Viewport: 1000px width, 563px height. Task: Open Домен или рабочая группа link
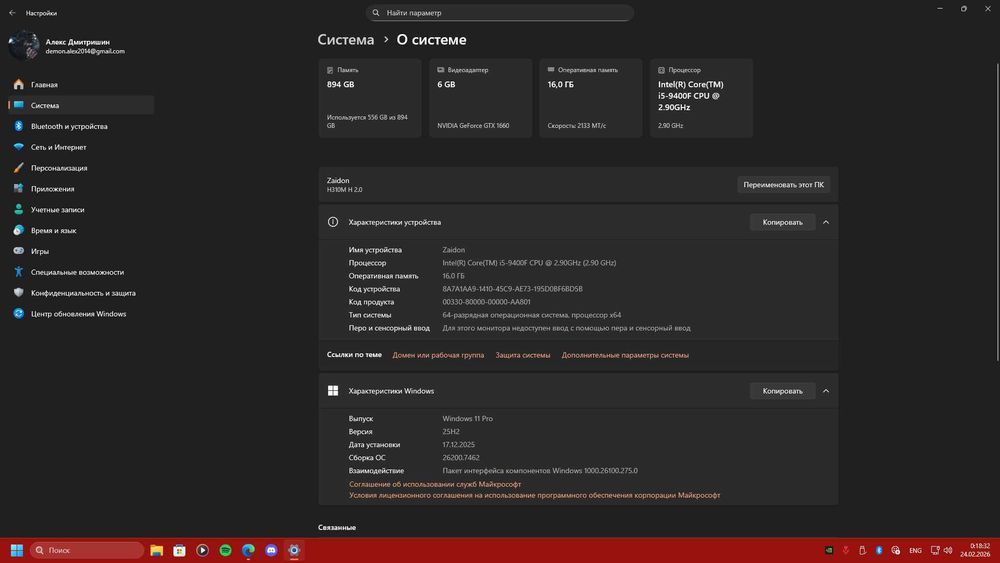pos(438,355)
